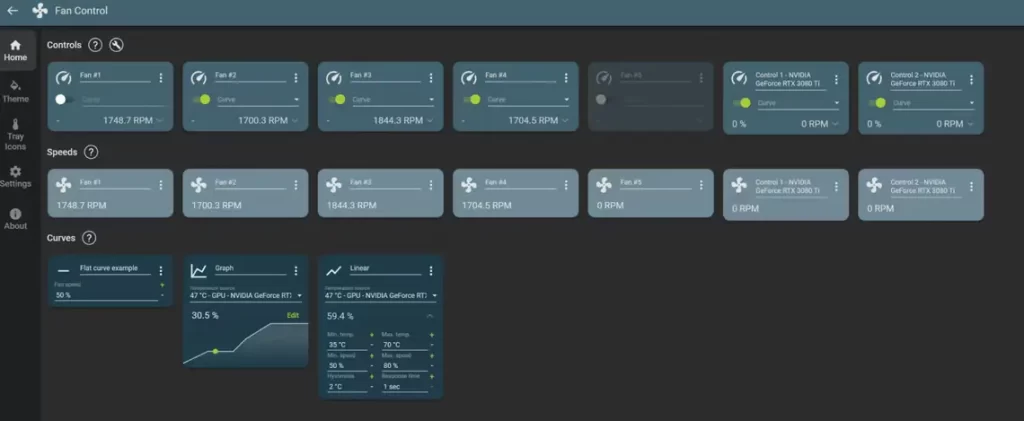Open Fan #3 curve selection dropdown
The height and width of the screenshot is (421, 1024).
pos(394,100)
